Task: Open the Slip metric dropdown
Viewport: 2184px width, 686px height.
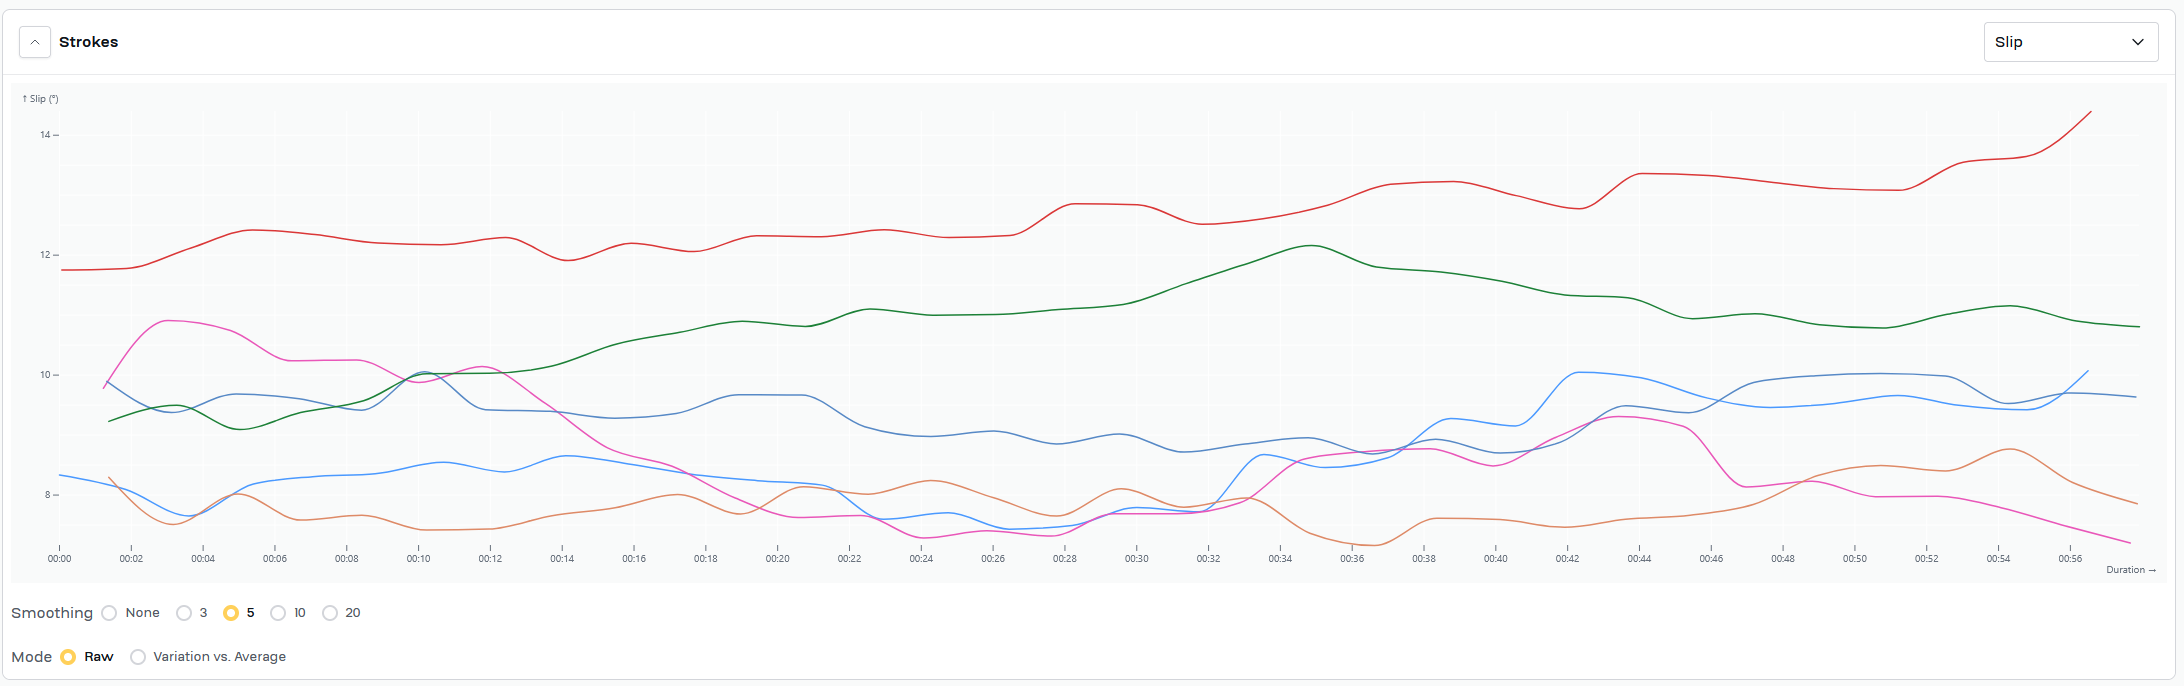Action: pyautogui.click(x=2070, y=42)
